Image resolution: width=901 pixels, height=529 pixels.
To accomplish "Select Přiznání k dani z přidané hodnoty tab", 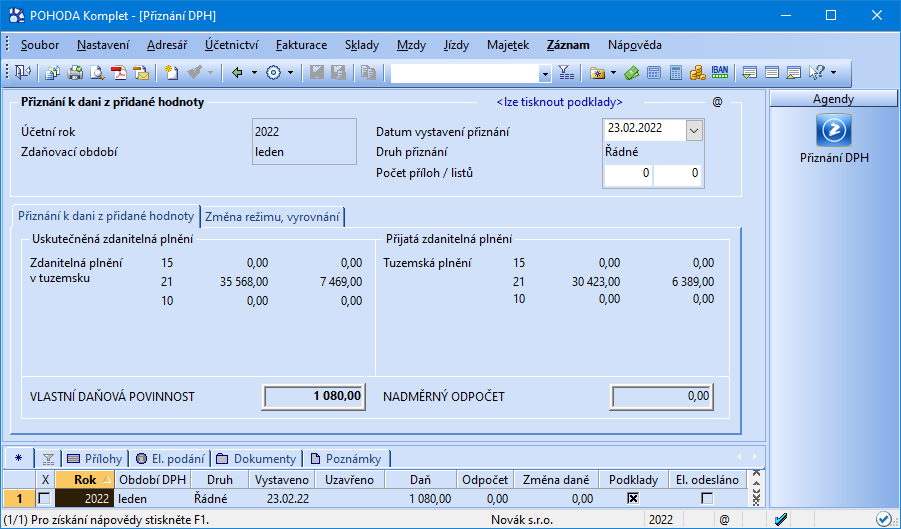I will click(106, 216).
